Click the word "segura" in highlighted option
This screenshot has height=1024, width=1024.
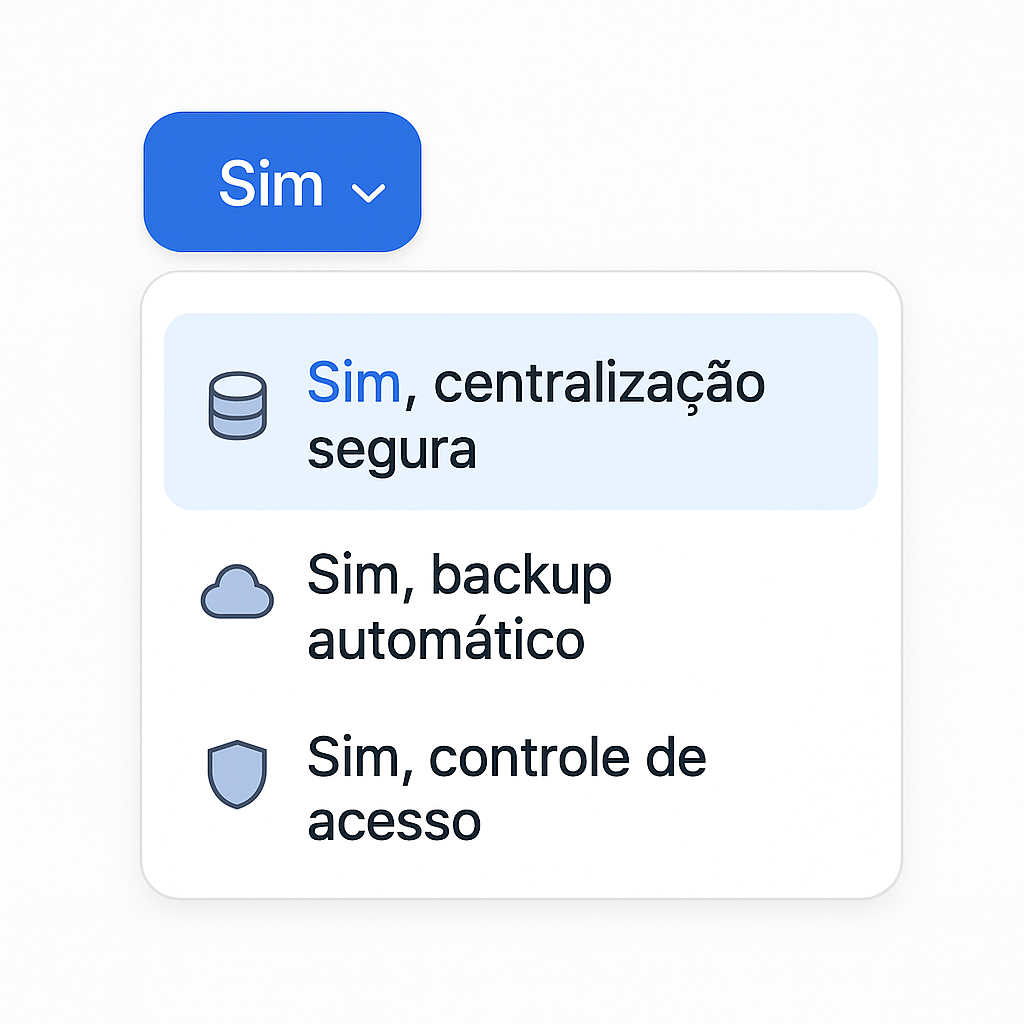click(x=392, y=452)
